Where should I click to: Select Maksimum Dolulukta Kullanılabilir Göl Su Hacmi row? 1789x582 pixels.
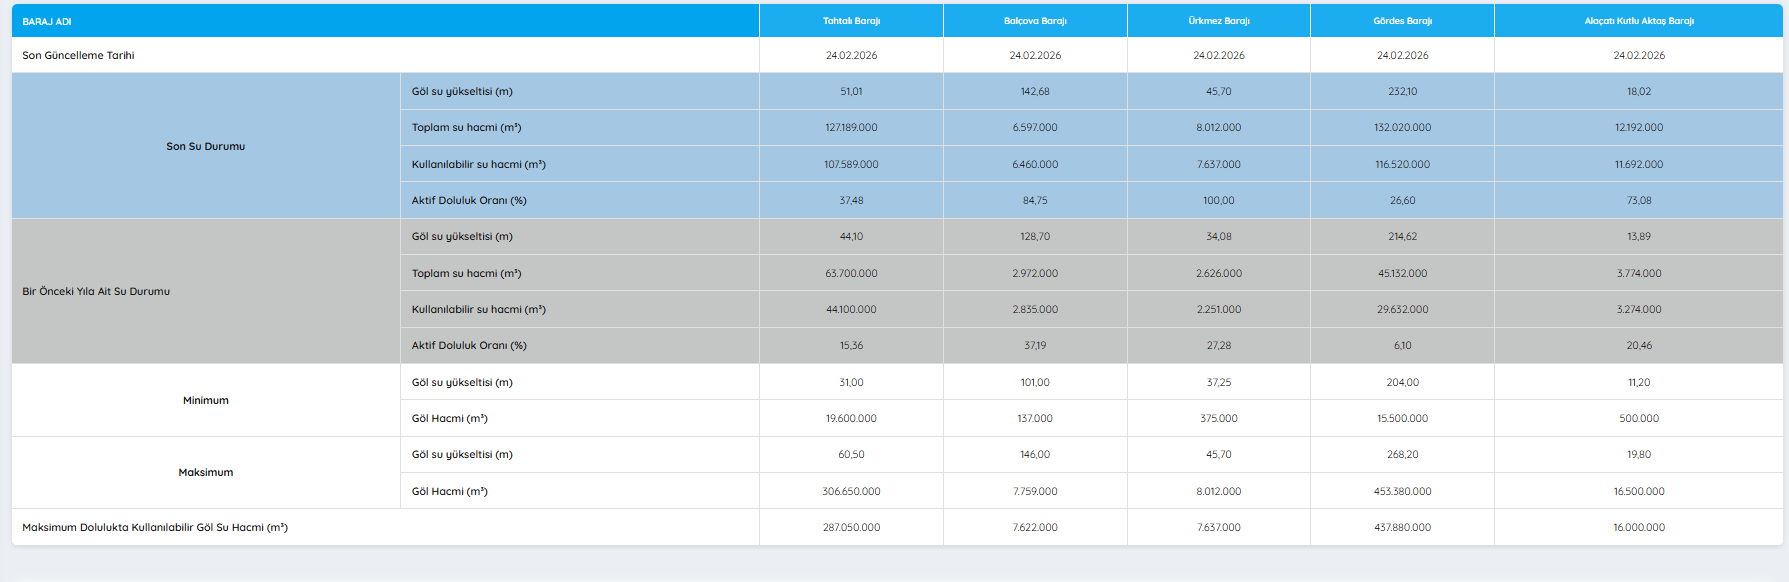[155, 528]
